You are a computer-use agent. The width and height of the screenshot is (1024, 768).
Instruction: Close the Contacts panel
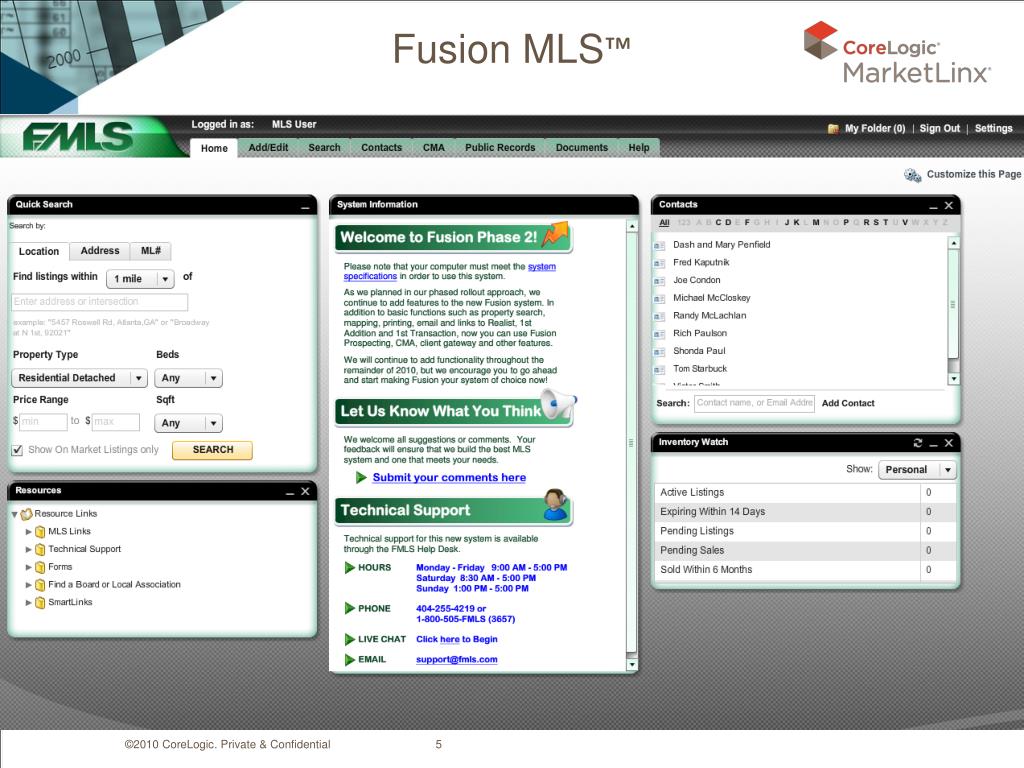tap(949, 206)
